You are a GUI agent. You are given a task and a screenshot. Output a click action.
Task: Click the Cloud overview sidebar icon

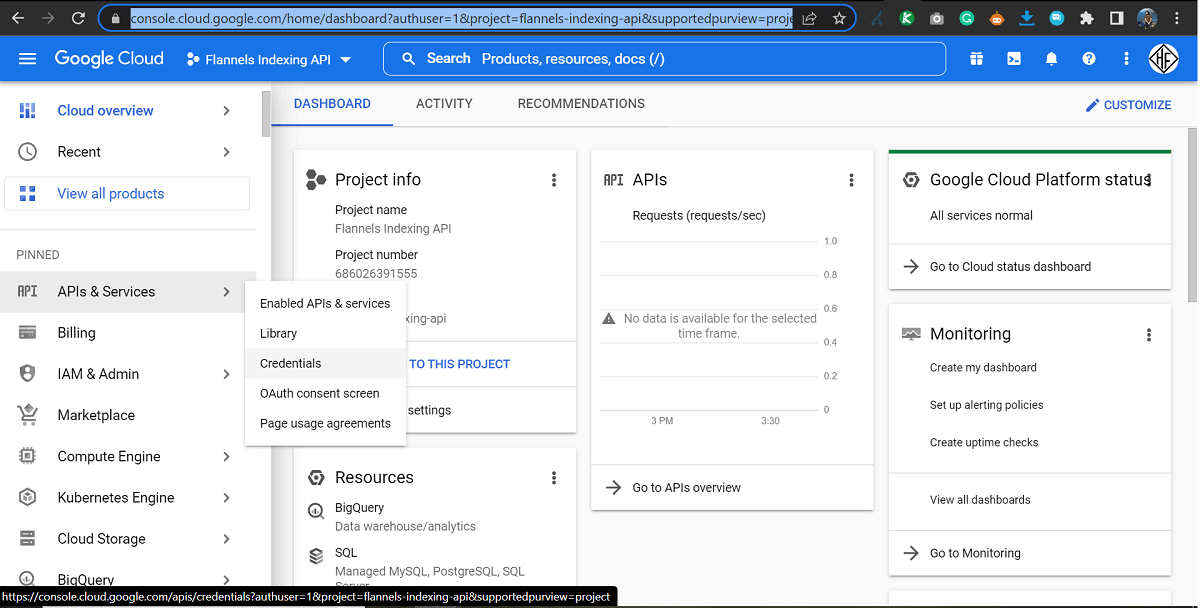click(28, 110)
